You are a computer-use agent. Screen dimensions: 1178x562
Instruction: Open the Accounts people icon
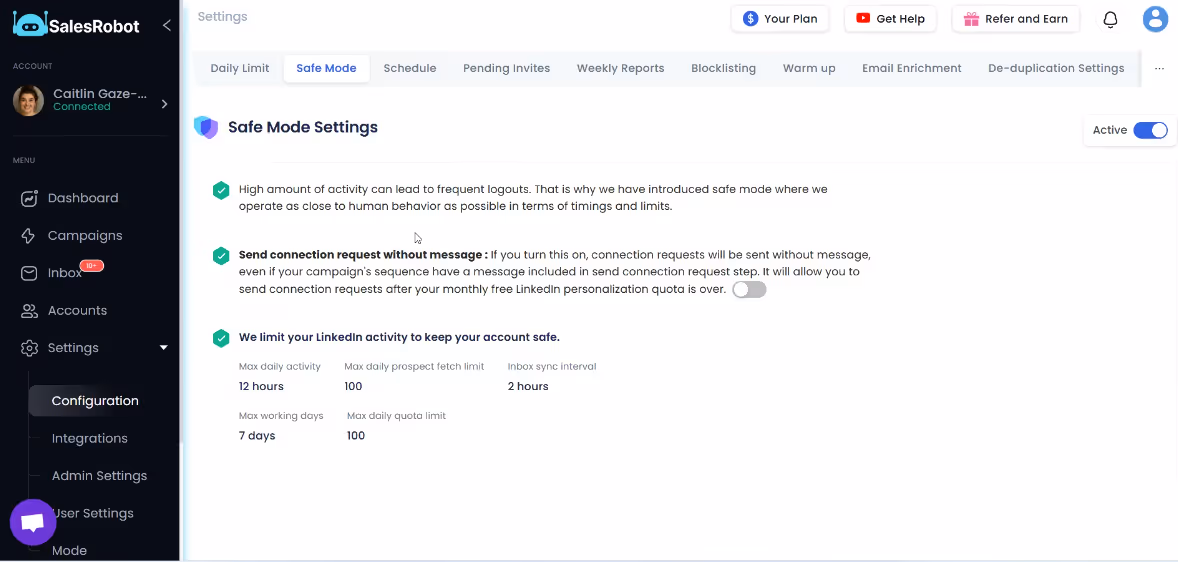tap(29, 311)
